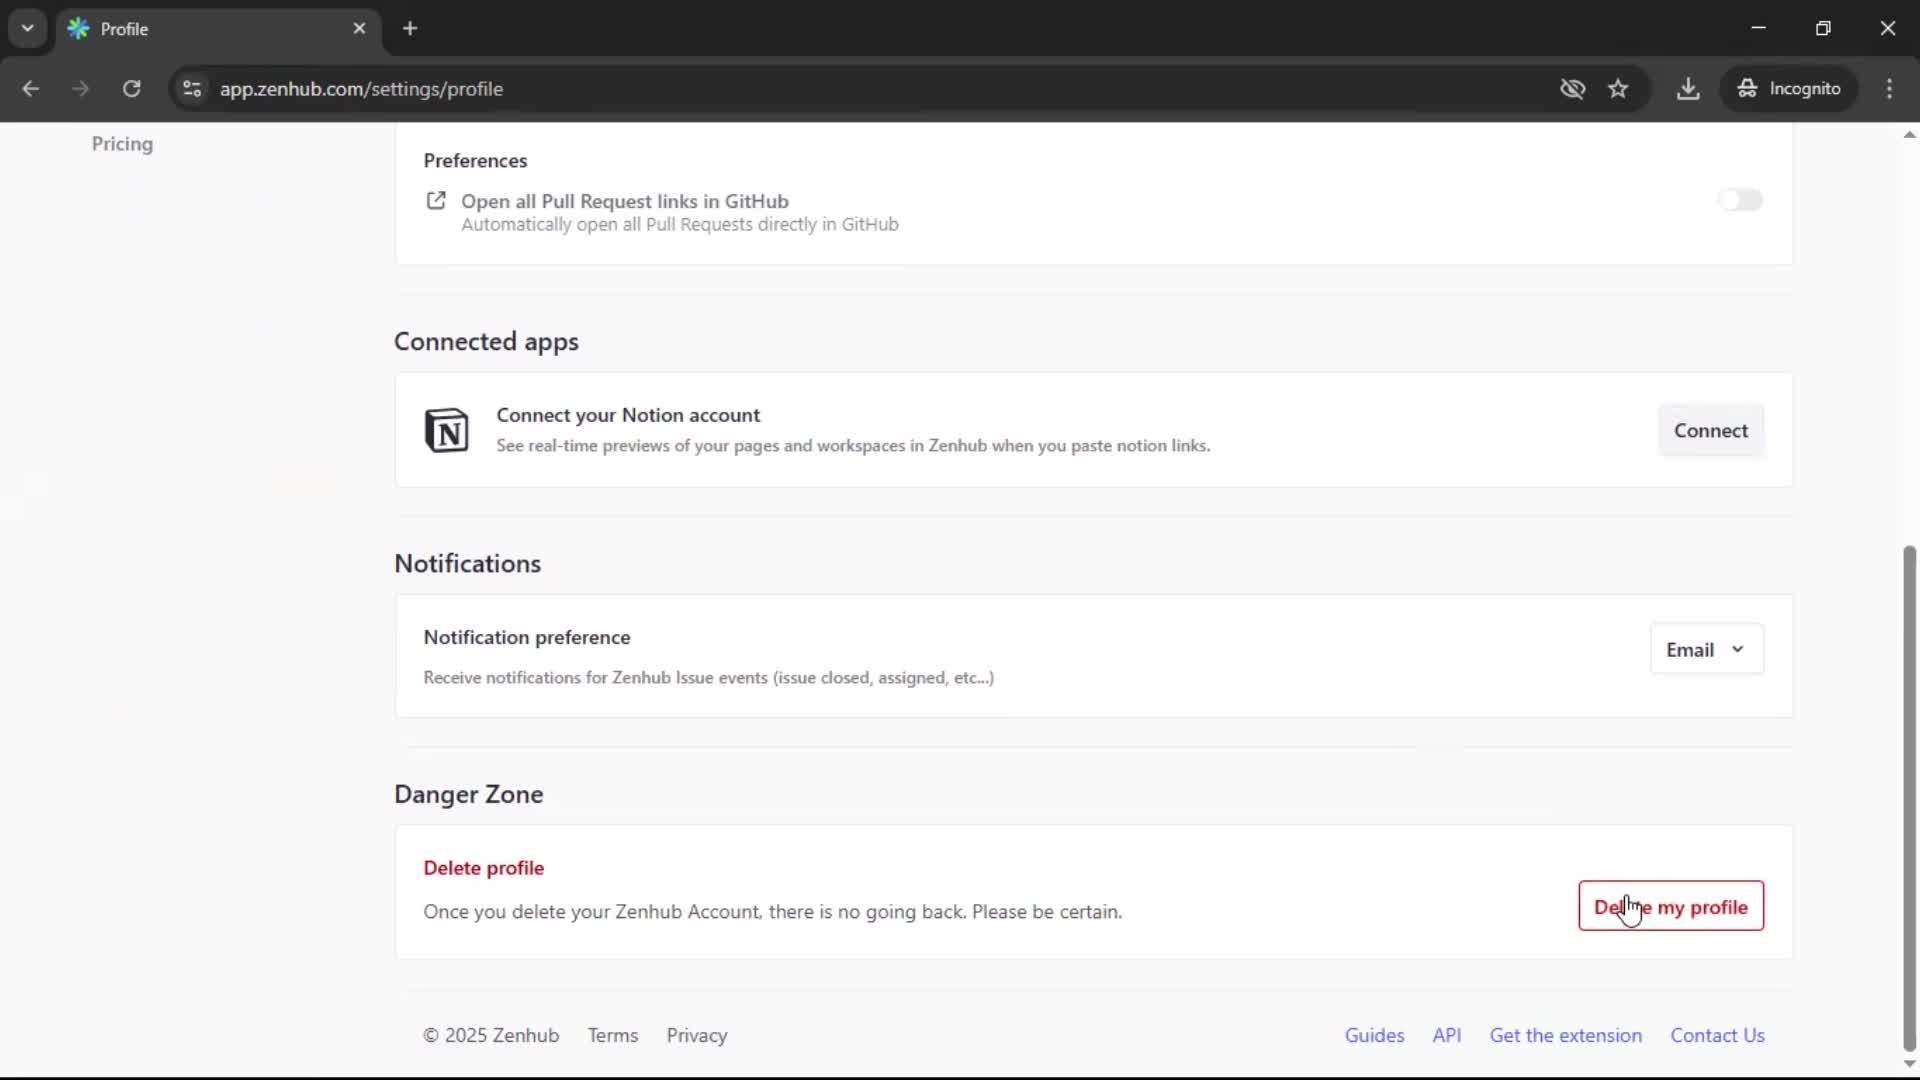This screenshot has width=1920, height=1080.
Task: Click the browser reload icon
Action: click(131, 88)
